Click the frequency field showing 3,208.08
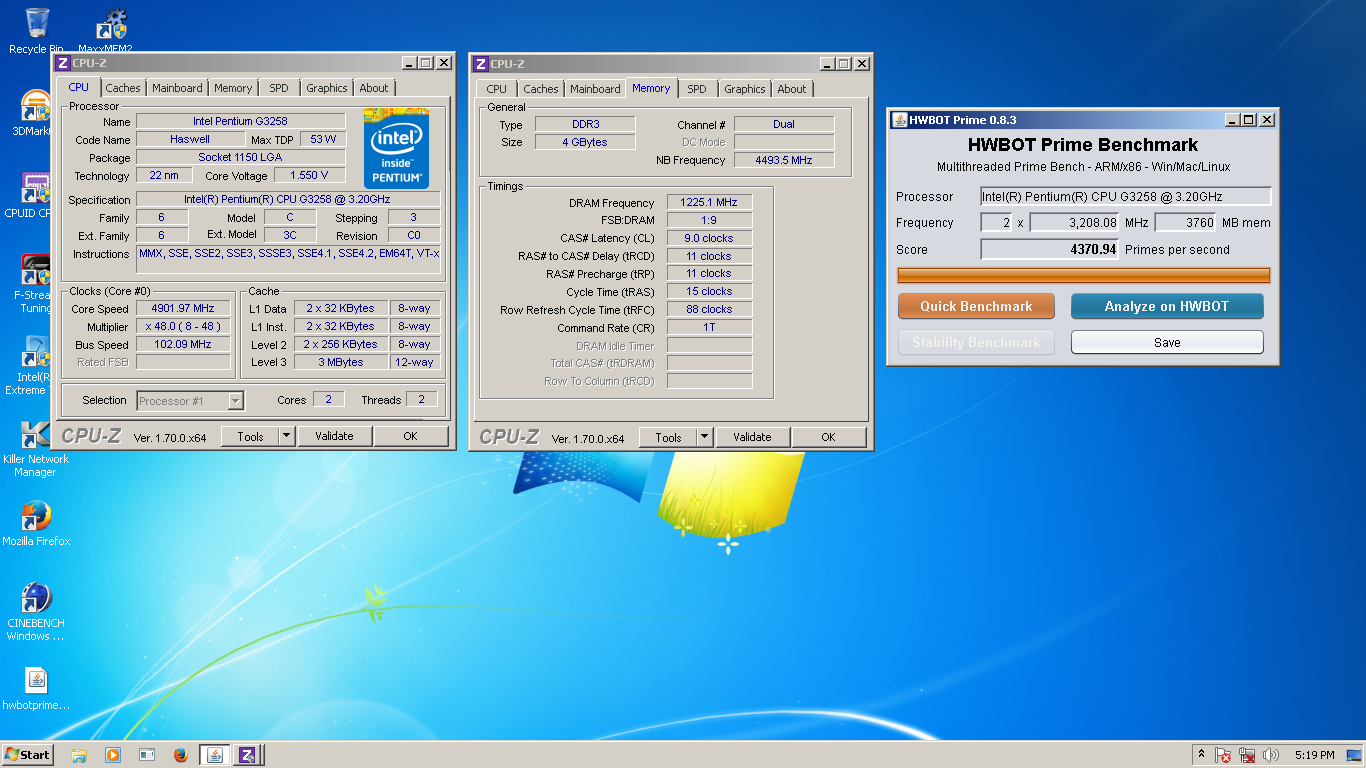This screenshot has width=1366, height=768. coord(1075,223)
